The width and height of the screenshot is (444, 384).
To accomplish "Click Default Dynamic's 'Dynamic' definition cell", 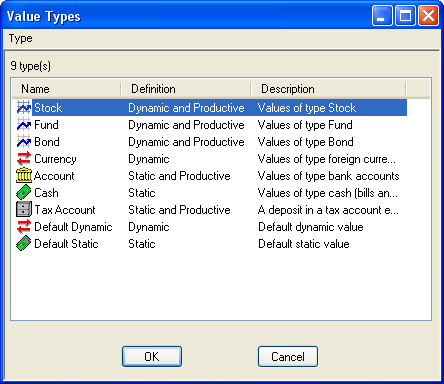I will coord(149,227).
